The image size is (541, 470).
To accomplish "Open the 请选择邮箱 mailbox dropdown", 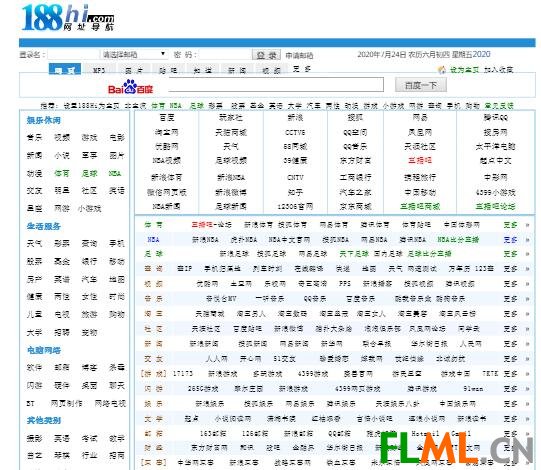I will pyautogui.click(x=134, y=55).
